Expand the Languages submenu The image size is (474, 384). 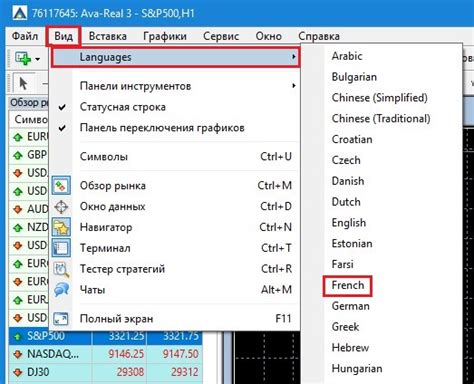(x=175, y=57)
